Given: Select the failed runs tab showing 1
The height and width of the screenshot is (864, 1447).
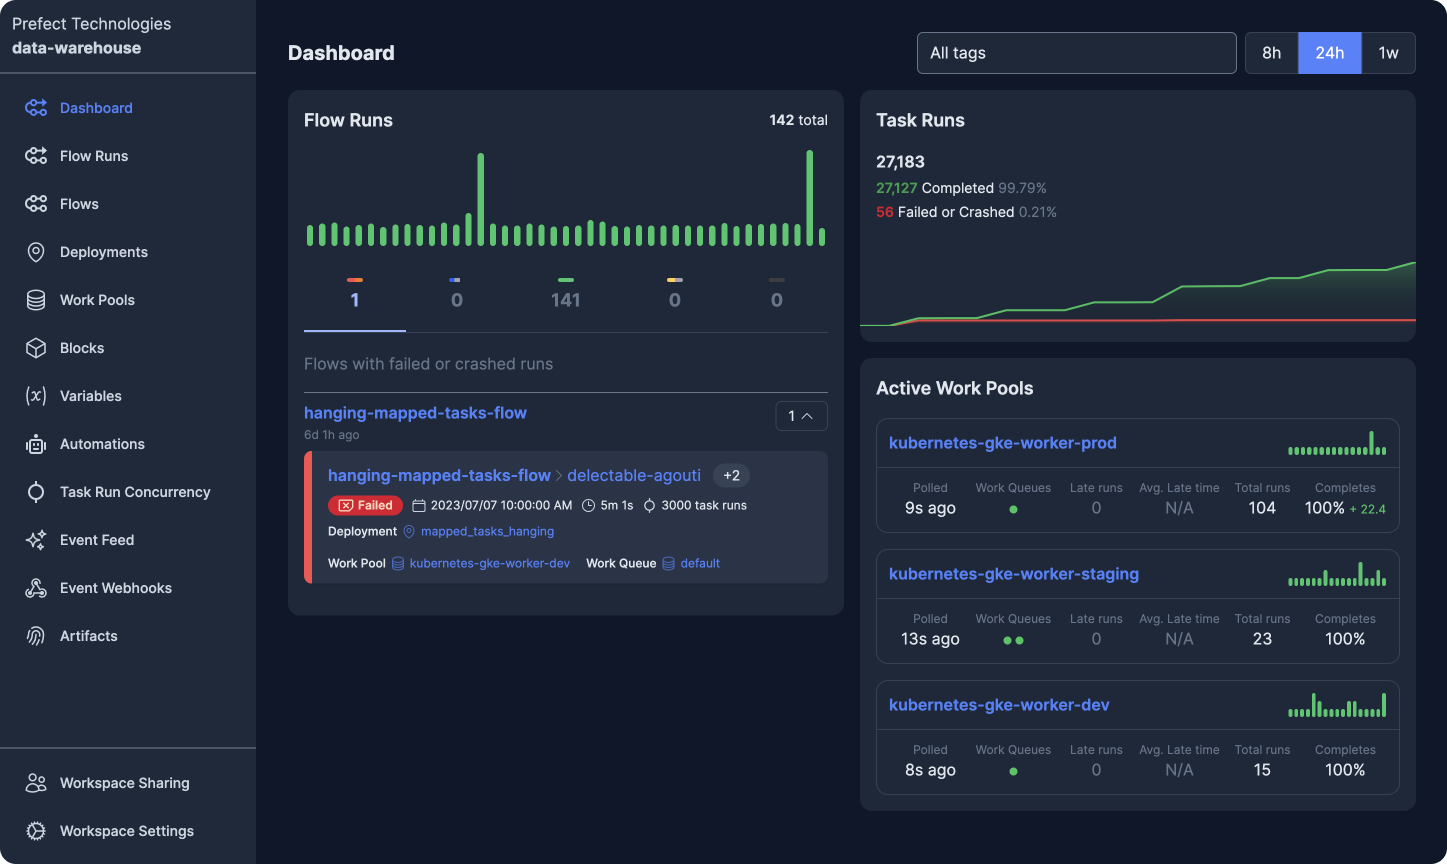Looking at the screenshot, I should click(355, 299).
